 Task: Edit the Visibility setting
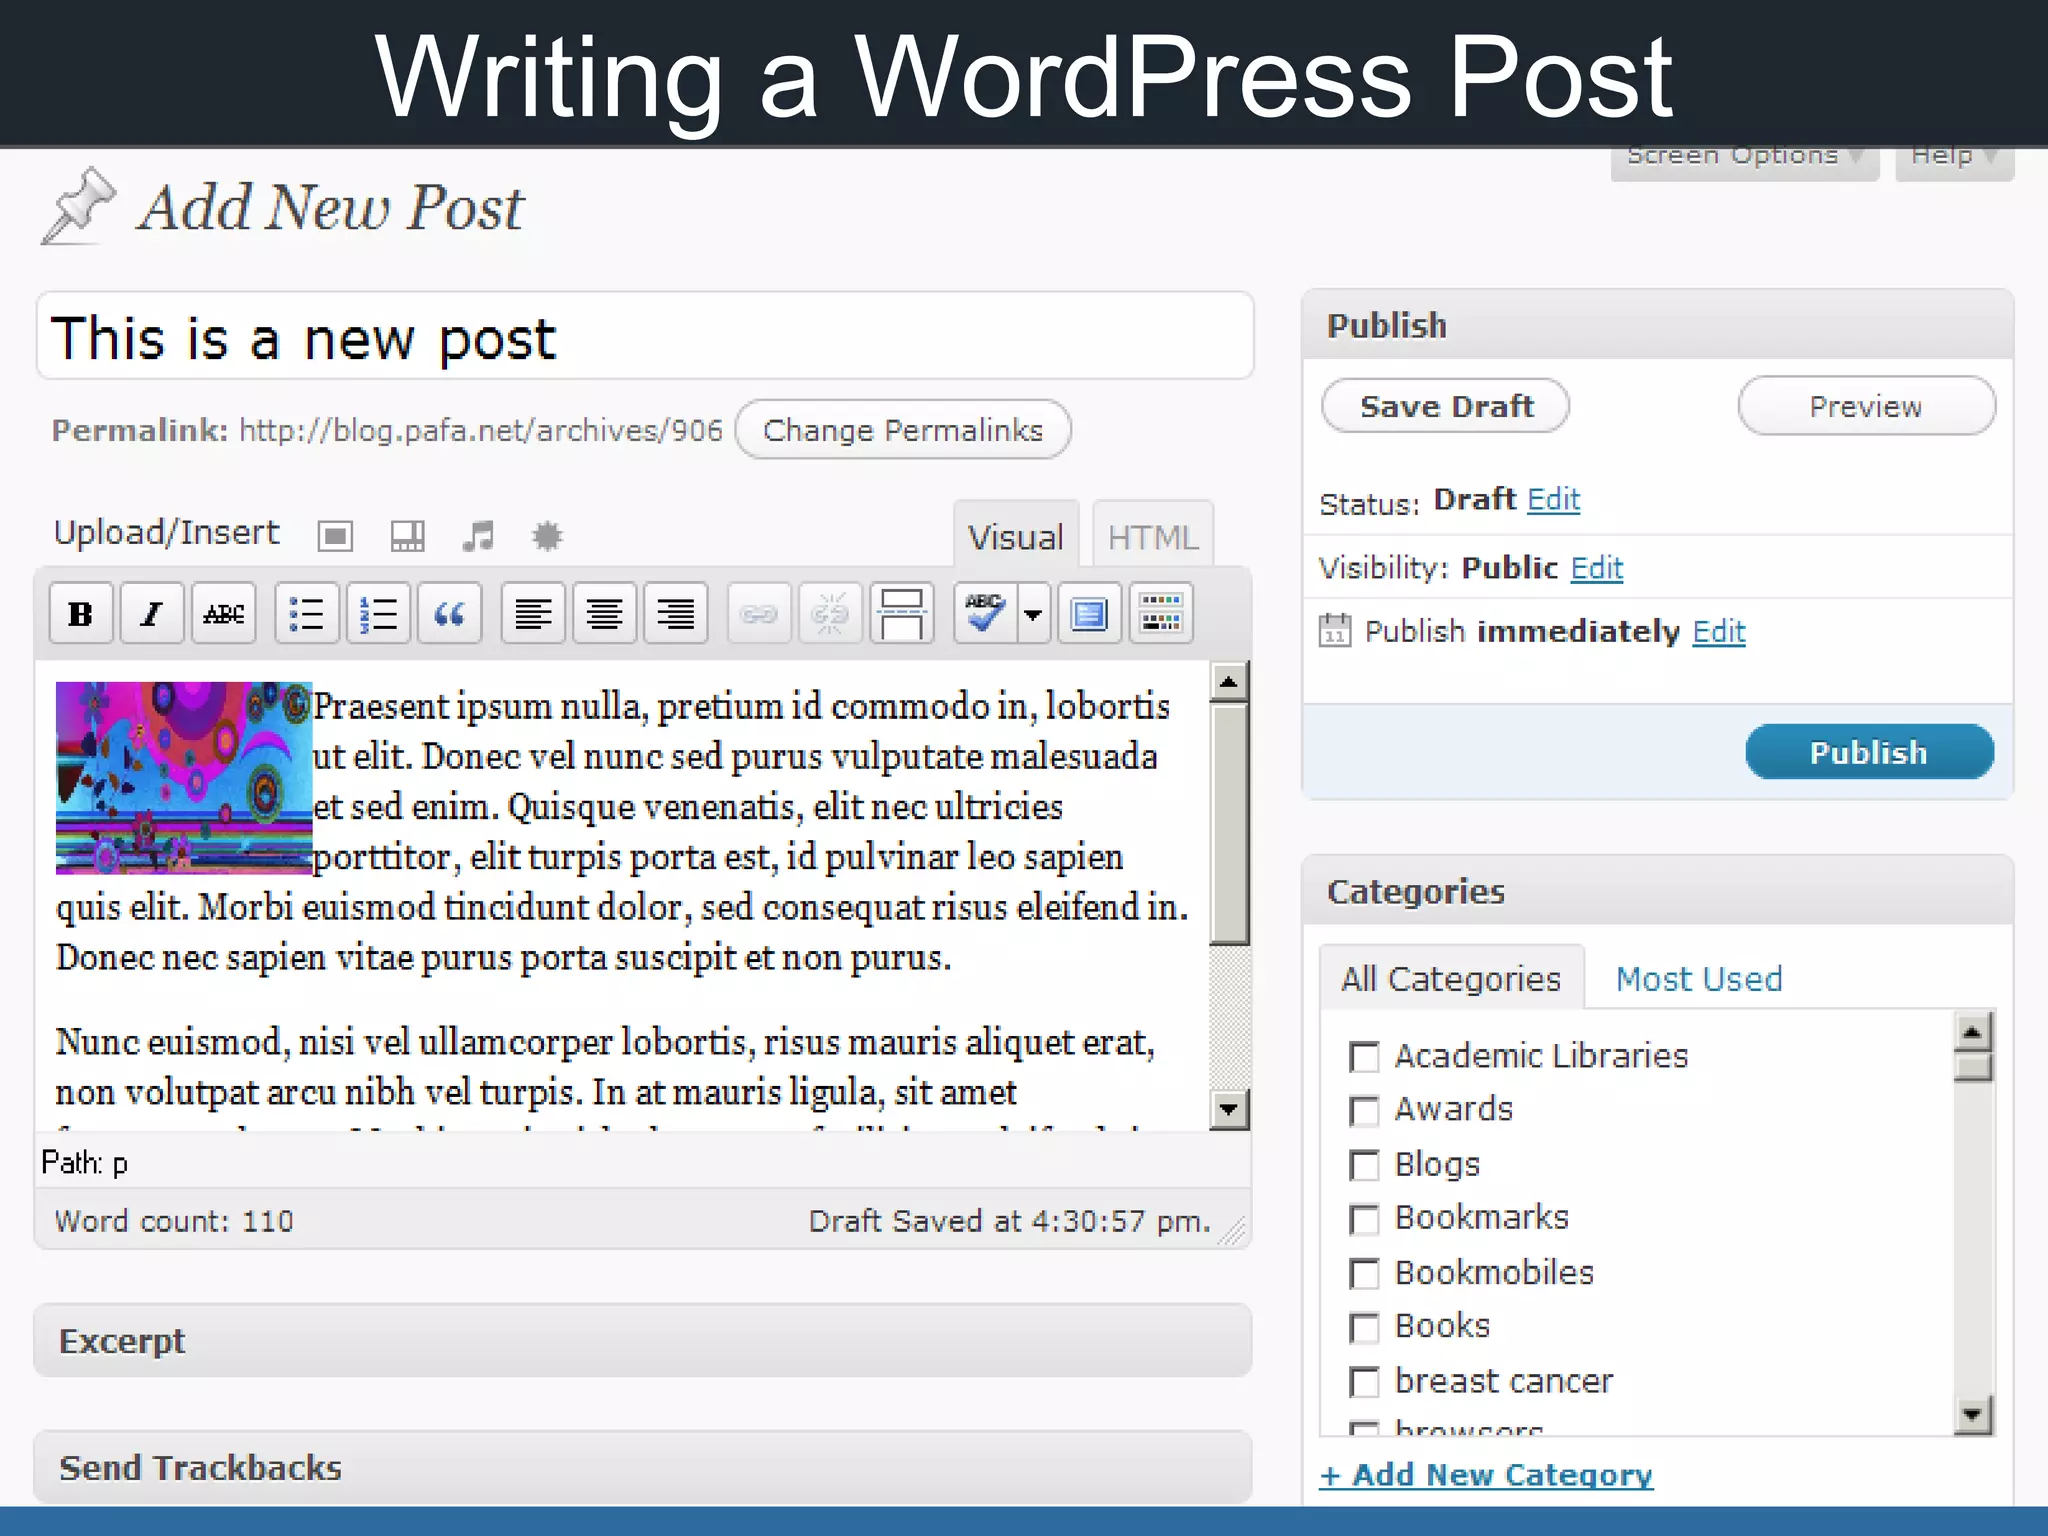click(1597, 567)
